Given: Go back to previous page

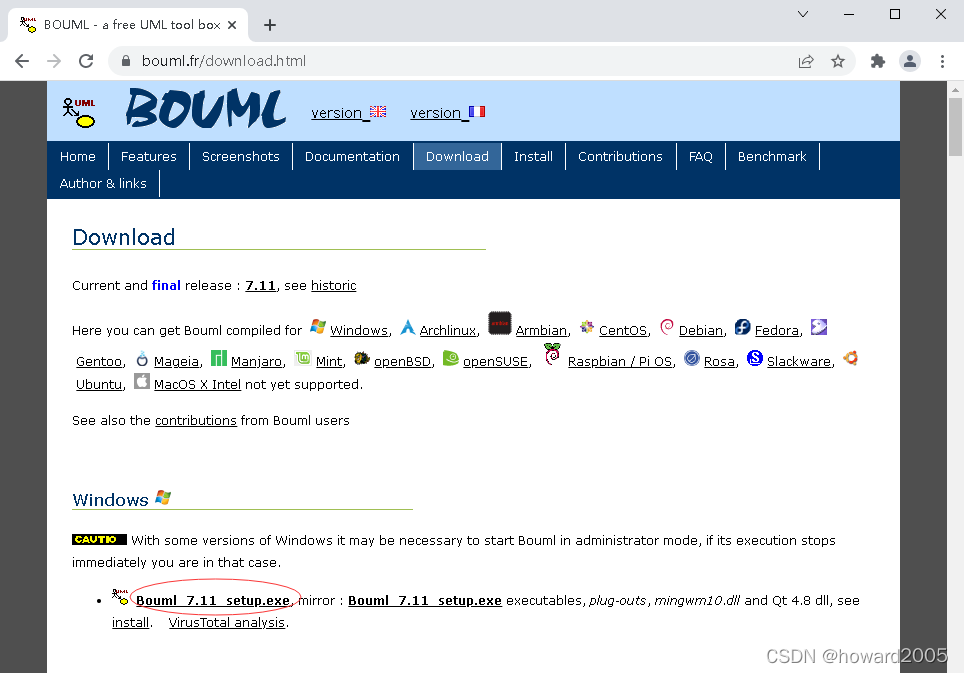Looking at the screenshot, I should 22,61.
